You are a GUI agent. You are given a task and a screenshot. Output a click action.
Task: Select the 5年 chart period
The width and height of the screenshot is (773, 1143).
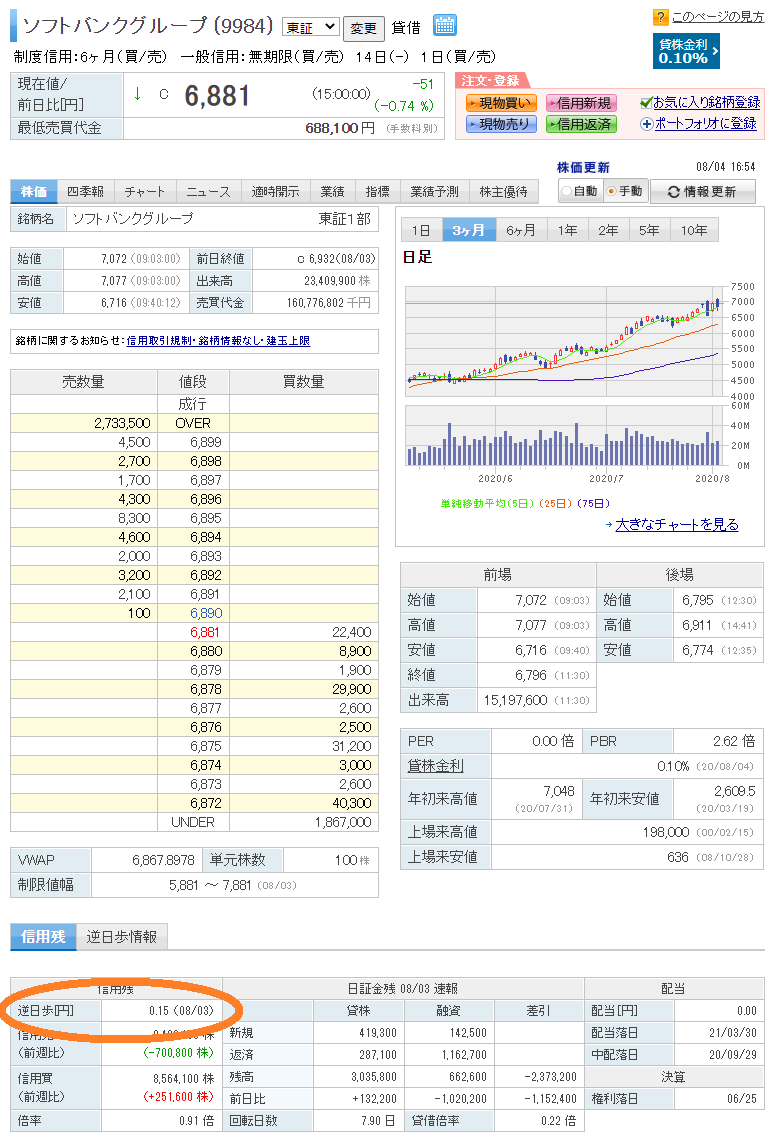click(649, 230)
